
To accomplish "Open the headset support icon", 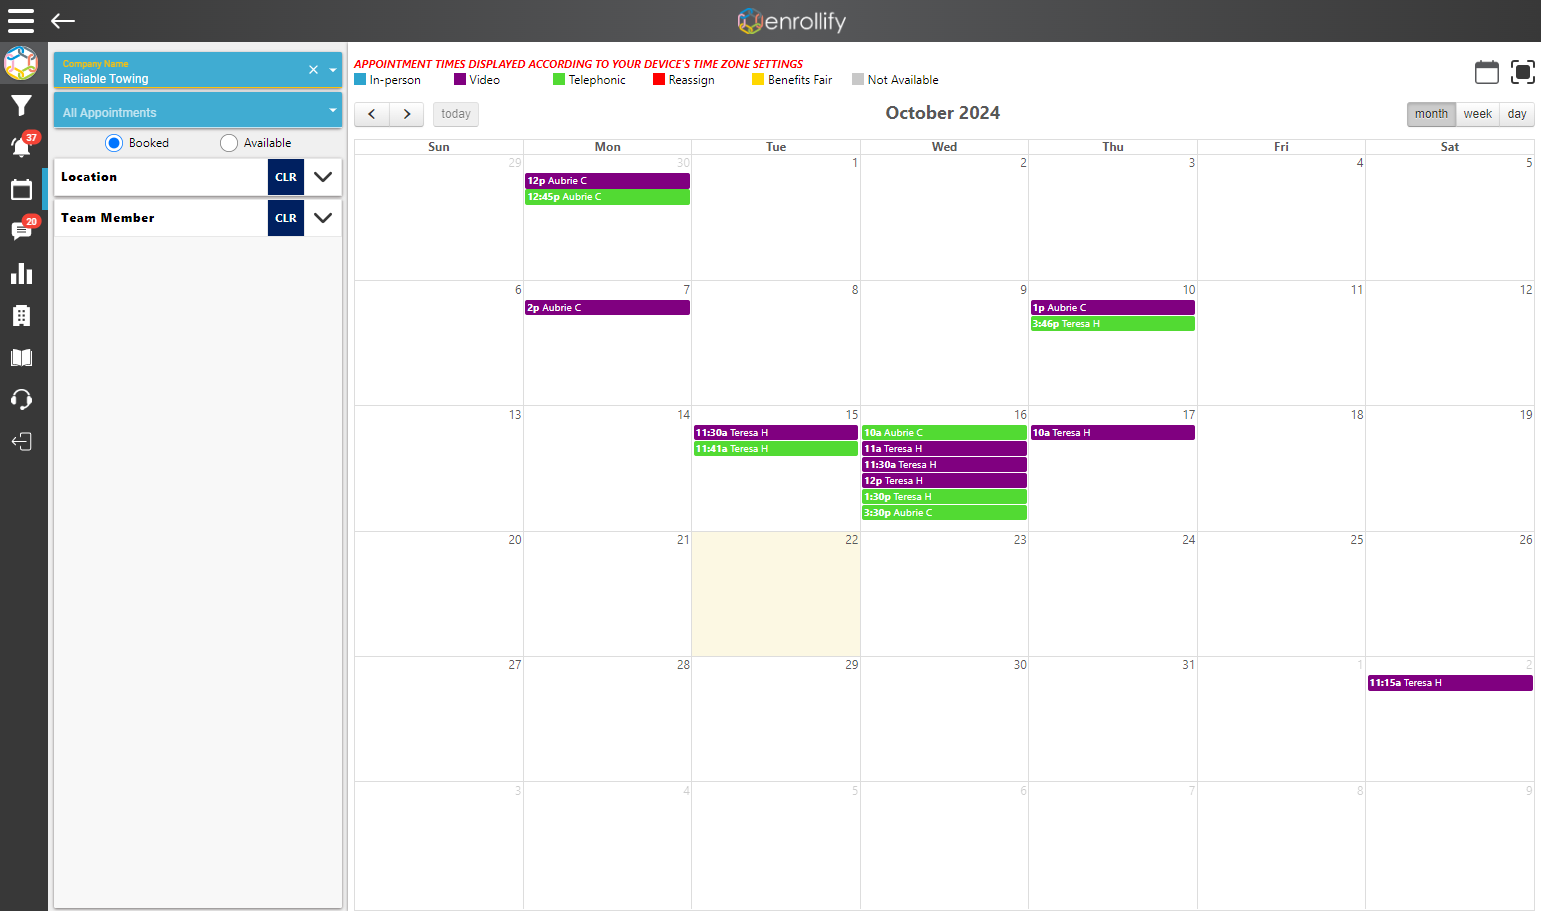I will 21,399.
